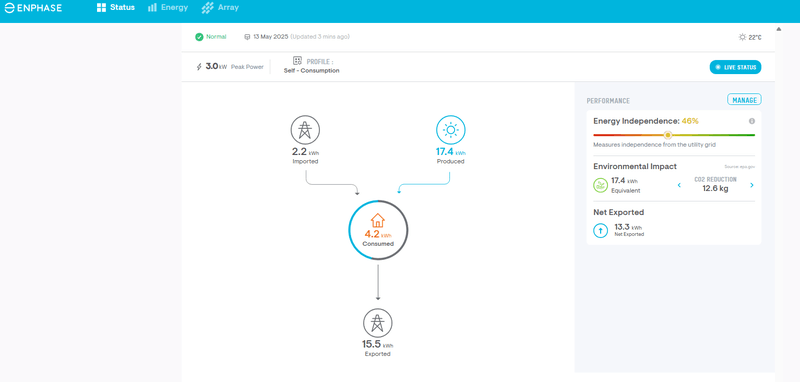Click the lightning bolt Peak Power icon
The image size is (800, 382).
199,67
